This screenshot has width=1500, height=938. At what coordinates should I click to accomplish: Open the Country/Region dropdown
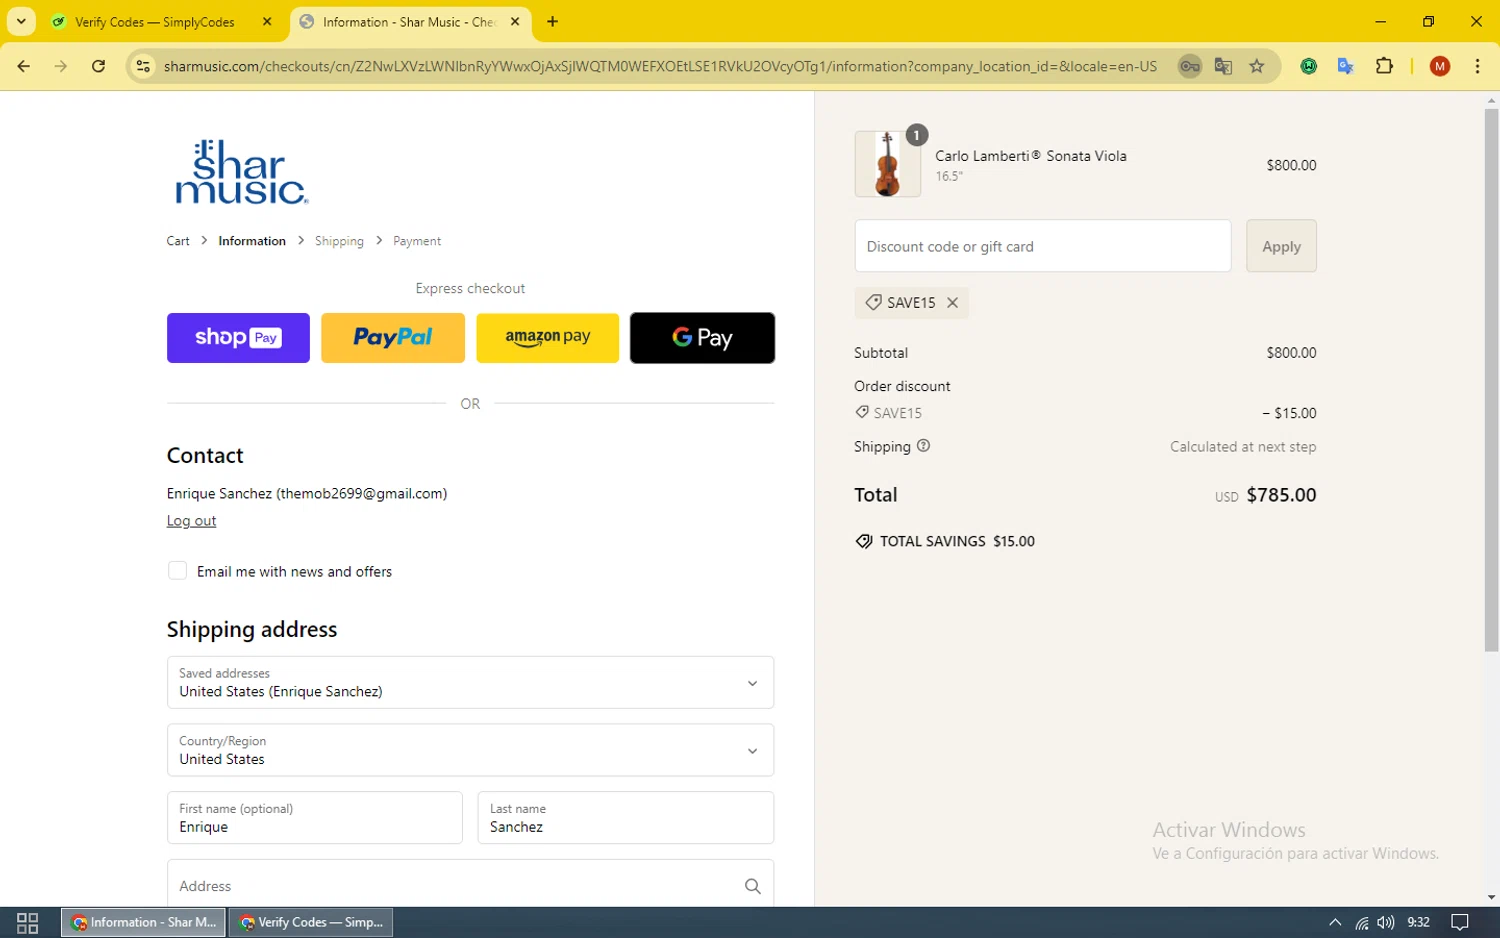click(x=470, y=750)
